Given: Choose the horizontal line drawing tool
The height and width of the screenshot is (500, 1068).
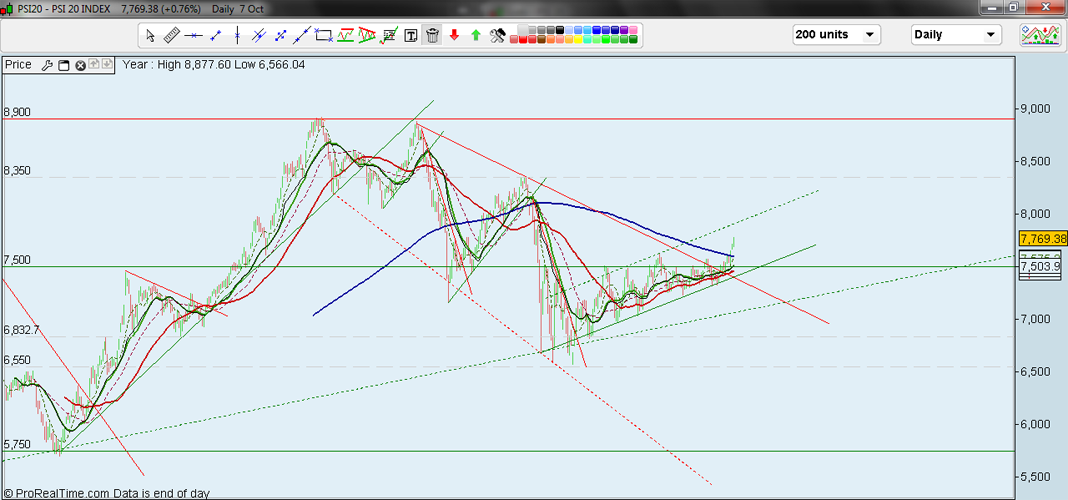Looking at the screenshot, I should tap(193, 35).
